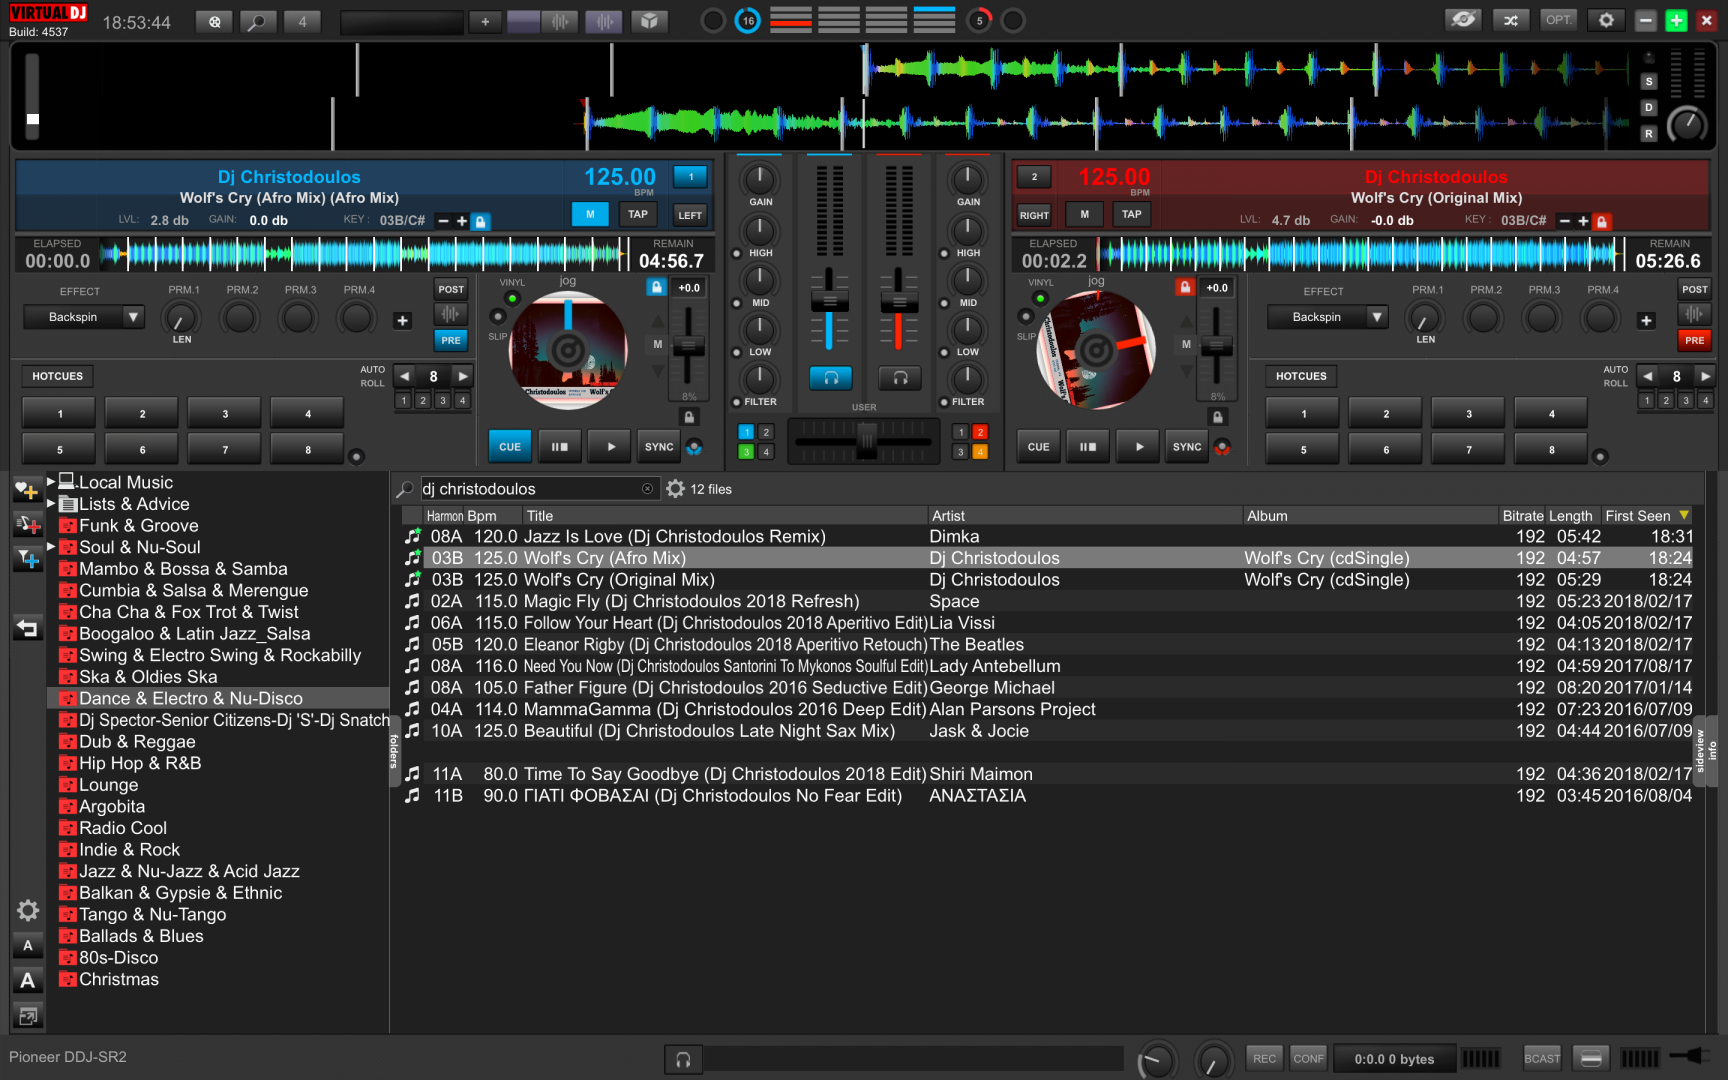This screenshot has width=1728, height=1080.
Task: Open the folders side tab
Action: pyautogui.click(x=393, y=750)
